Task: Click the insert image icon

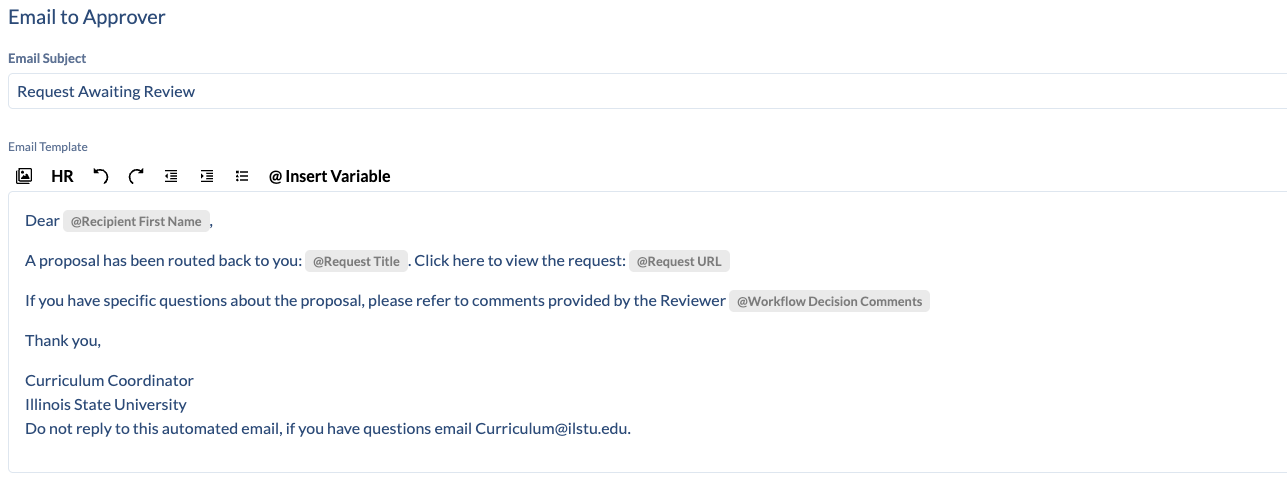Action: pos(25,176)
